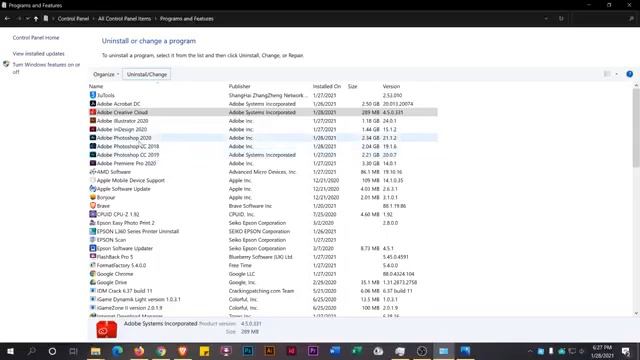This screenshot has width=640, height=360.
Task: Open the Organize dropdown menu
Action: 106,74
